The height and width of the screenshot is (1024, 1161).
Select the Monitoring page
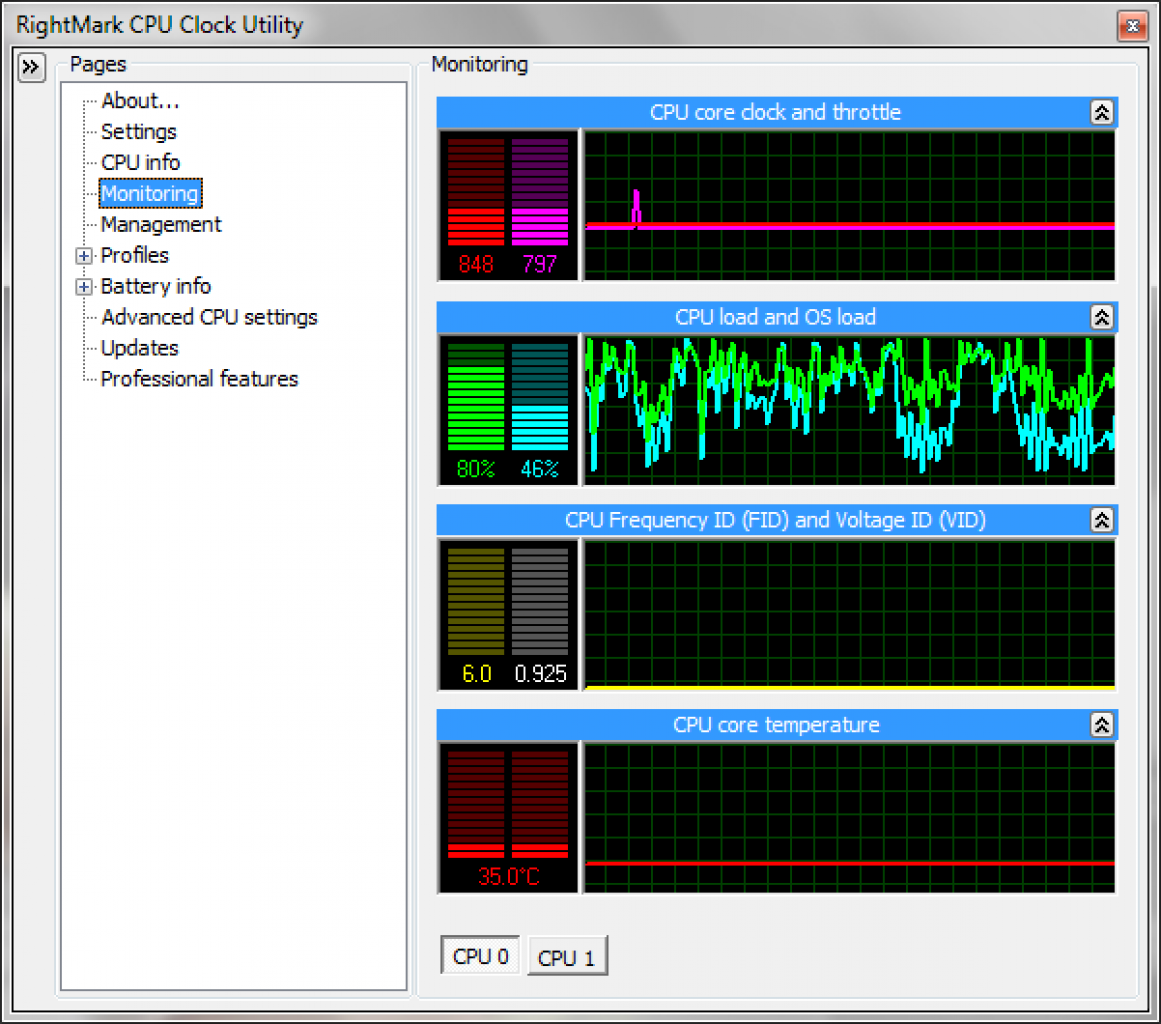tap(150, 194)
